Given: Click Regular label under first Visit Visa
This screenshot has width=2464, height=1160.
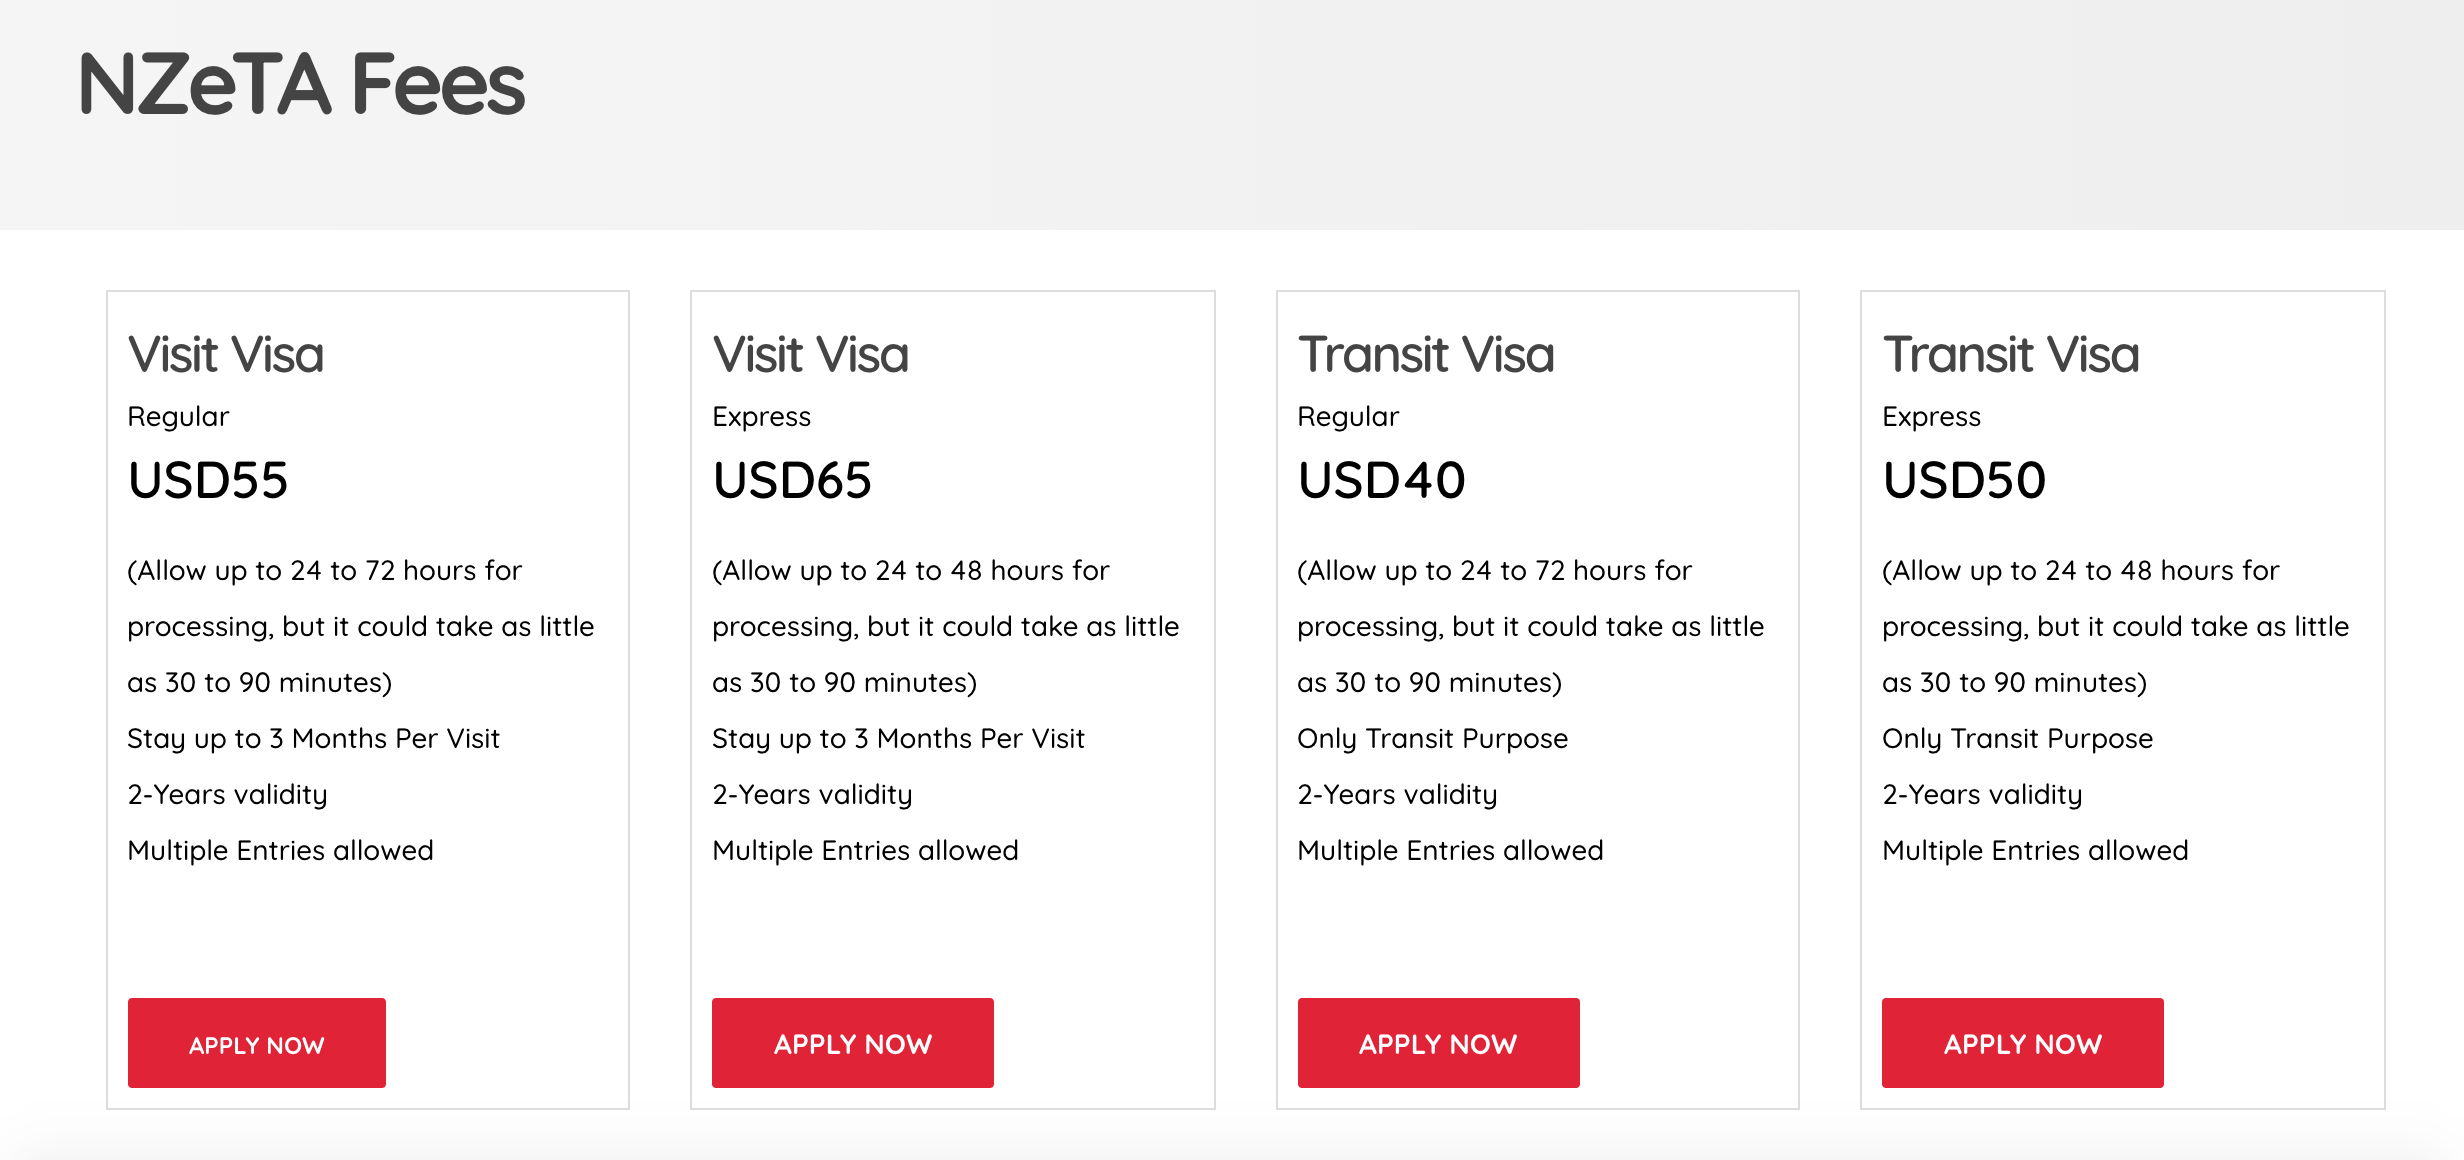Looking at the screenshot, I should tap(178, 417).
